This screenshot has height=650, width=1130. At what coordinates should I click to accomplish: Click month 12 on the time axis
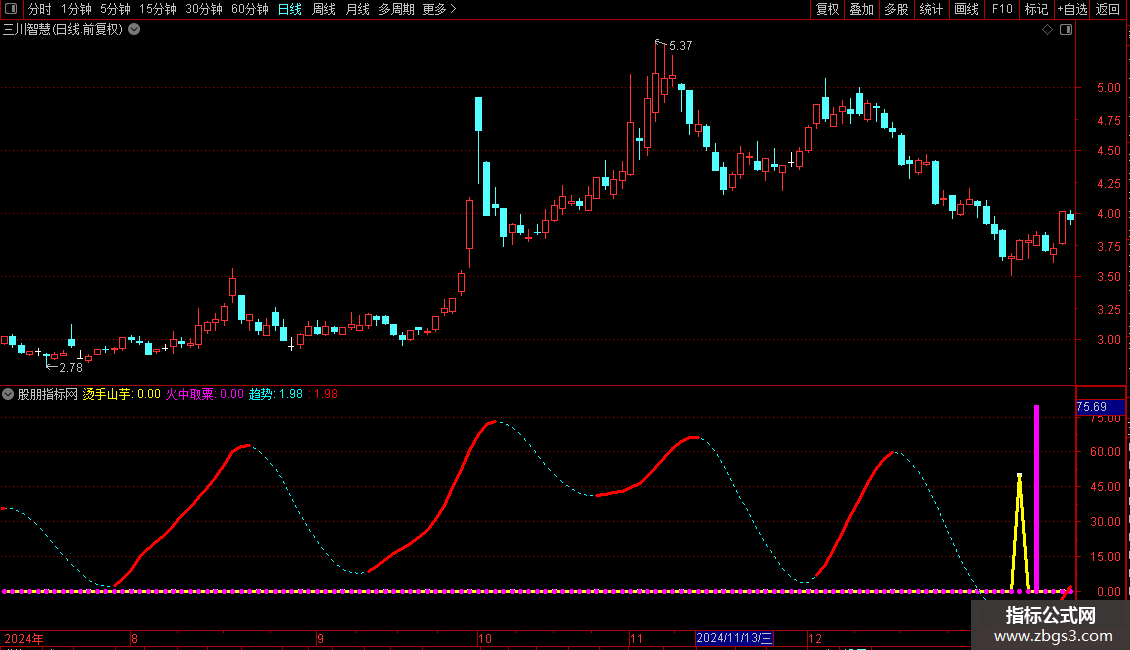(x=815, y=638)
